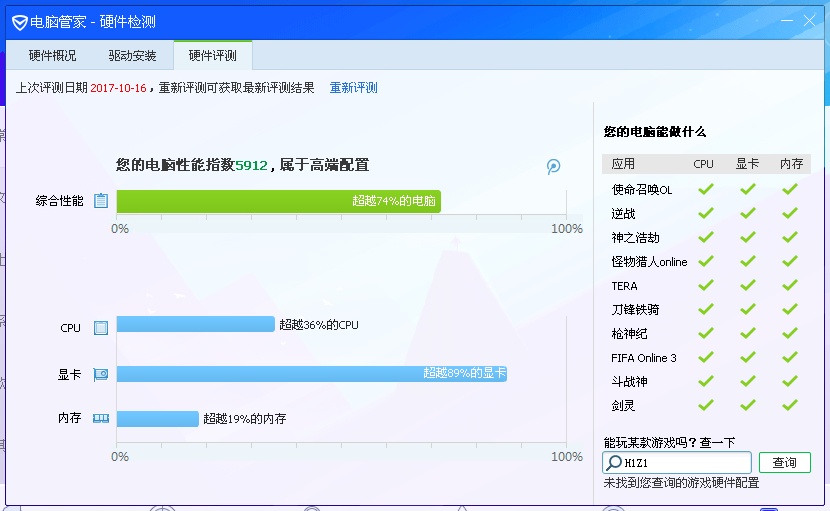Image resolution: width=830 pixels, height=511 pixels.
Task: Select the 神之浩劫 game row
Action: click(x=706, y=238)
